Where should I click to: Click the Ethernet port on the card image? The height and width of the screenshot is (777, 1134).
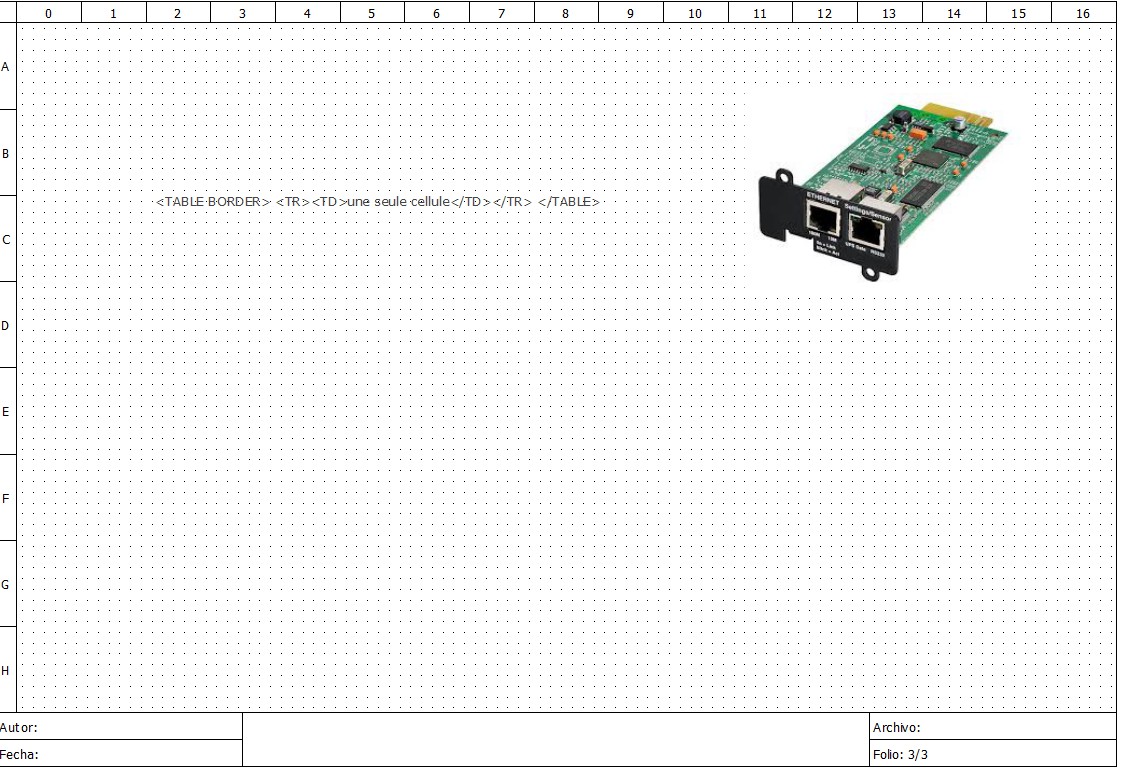(x=823, y=220)
